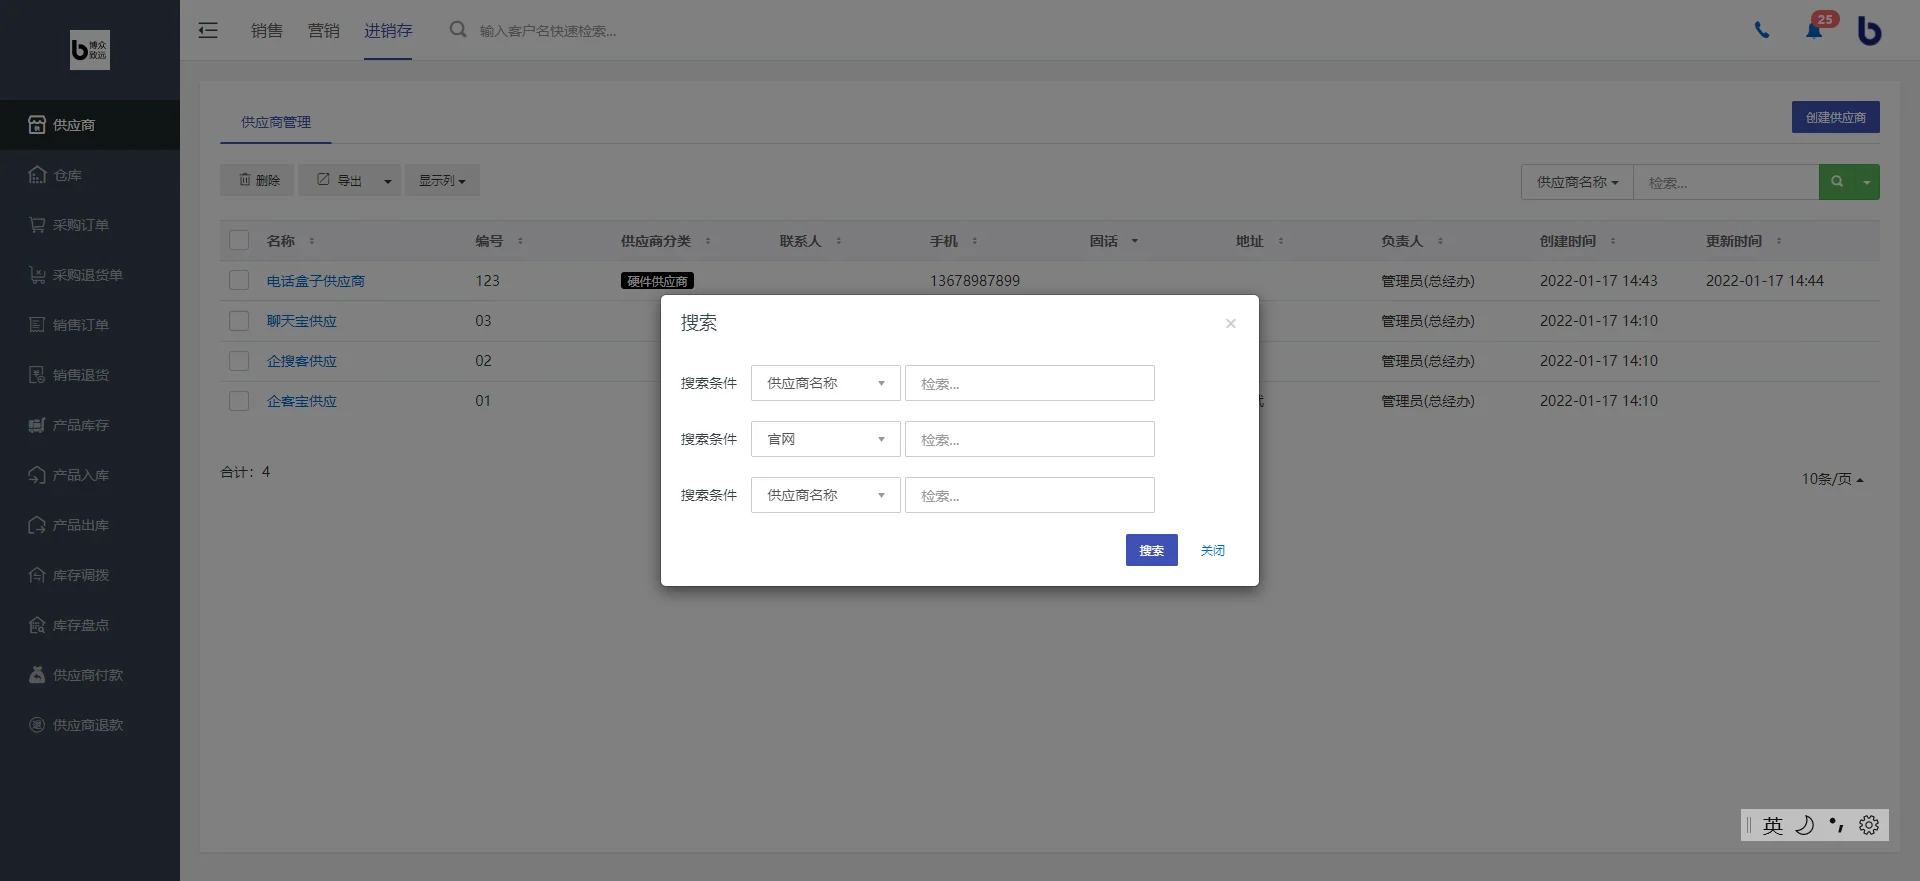This screenshot has height=881, width=1920.
Task: Open 产品入库 in the sidebar
Action: pos(89,475)
